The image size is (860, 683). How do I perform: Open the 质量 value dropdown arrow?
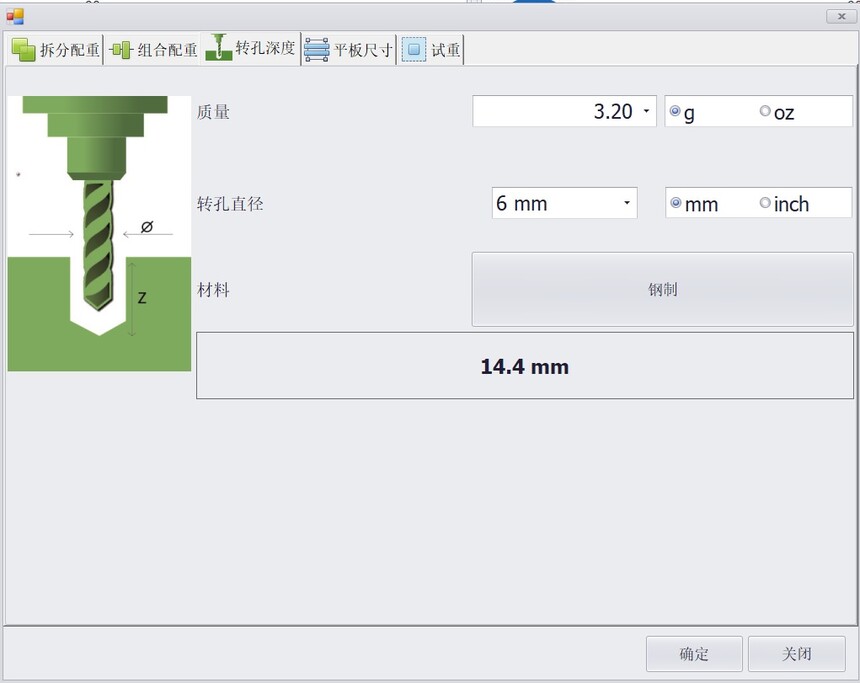pyautogui.click(x=646, y=112)
